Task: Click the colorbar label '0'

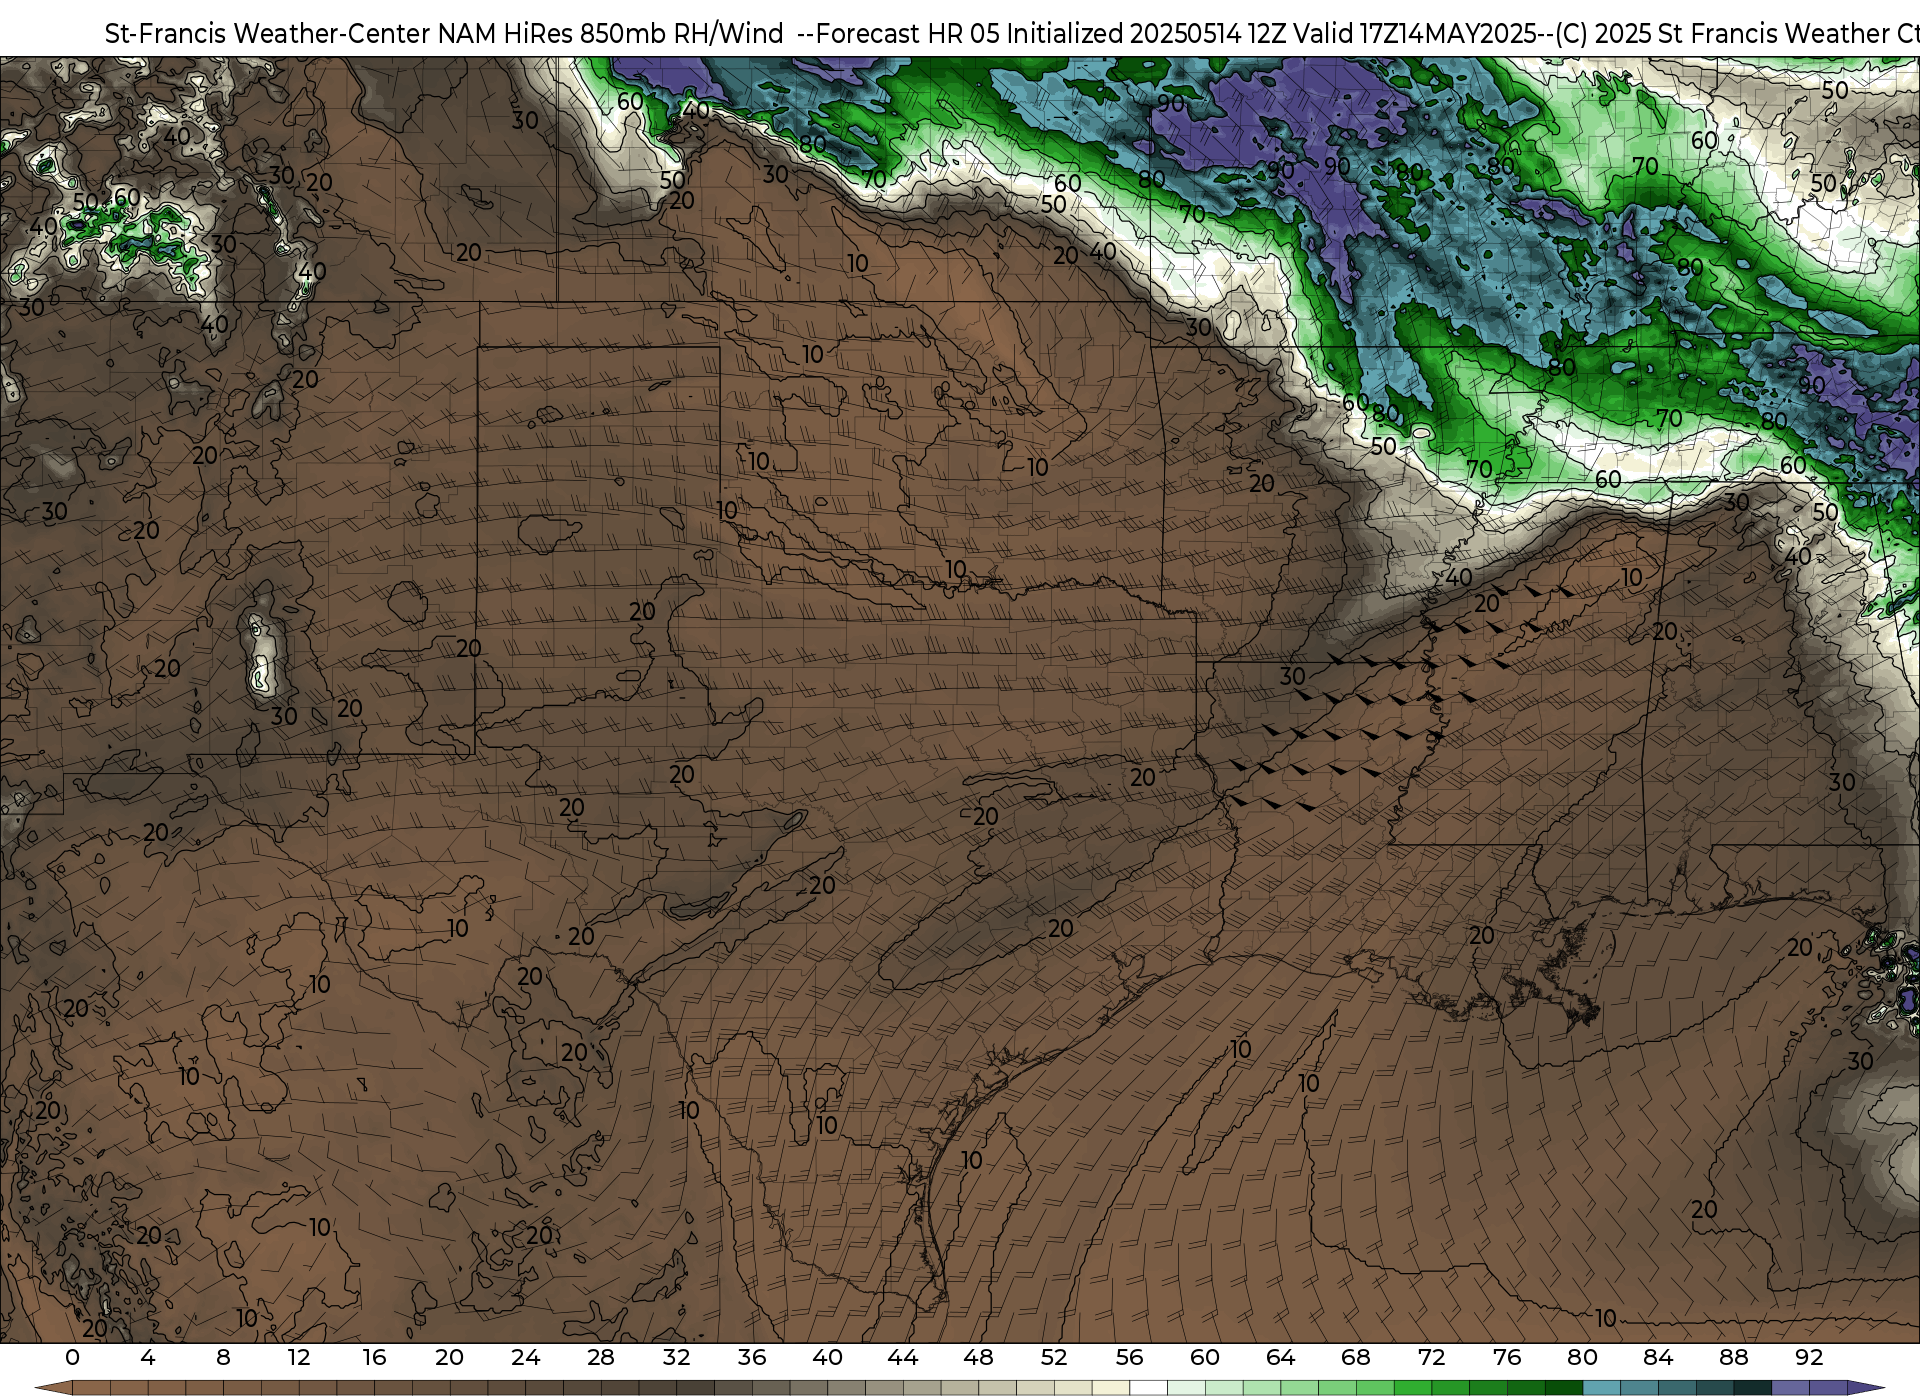Action: pos(72,1357)
